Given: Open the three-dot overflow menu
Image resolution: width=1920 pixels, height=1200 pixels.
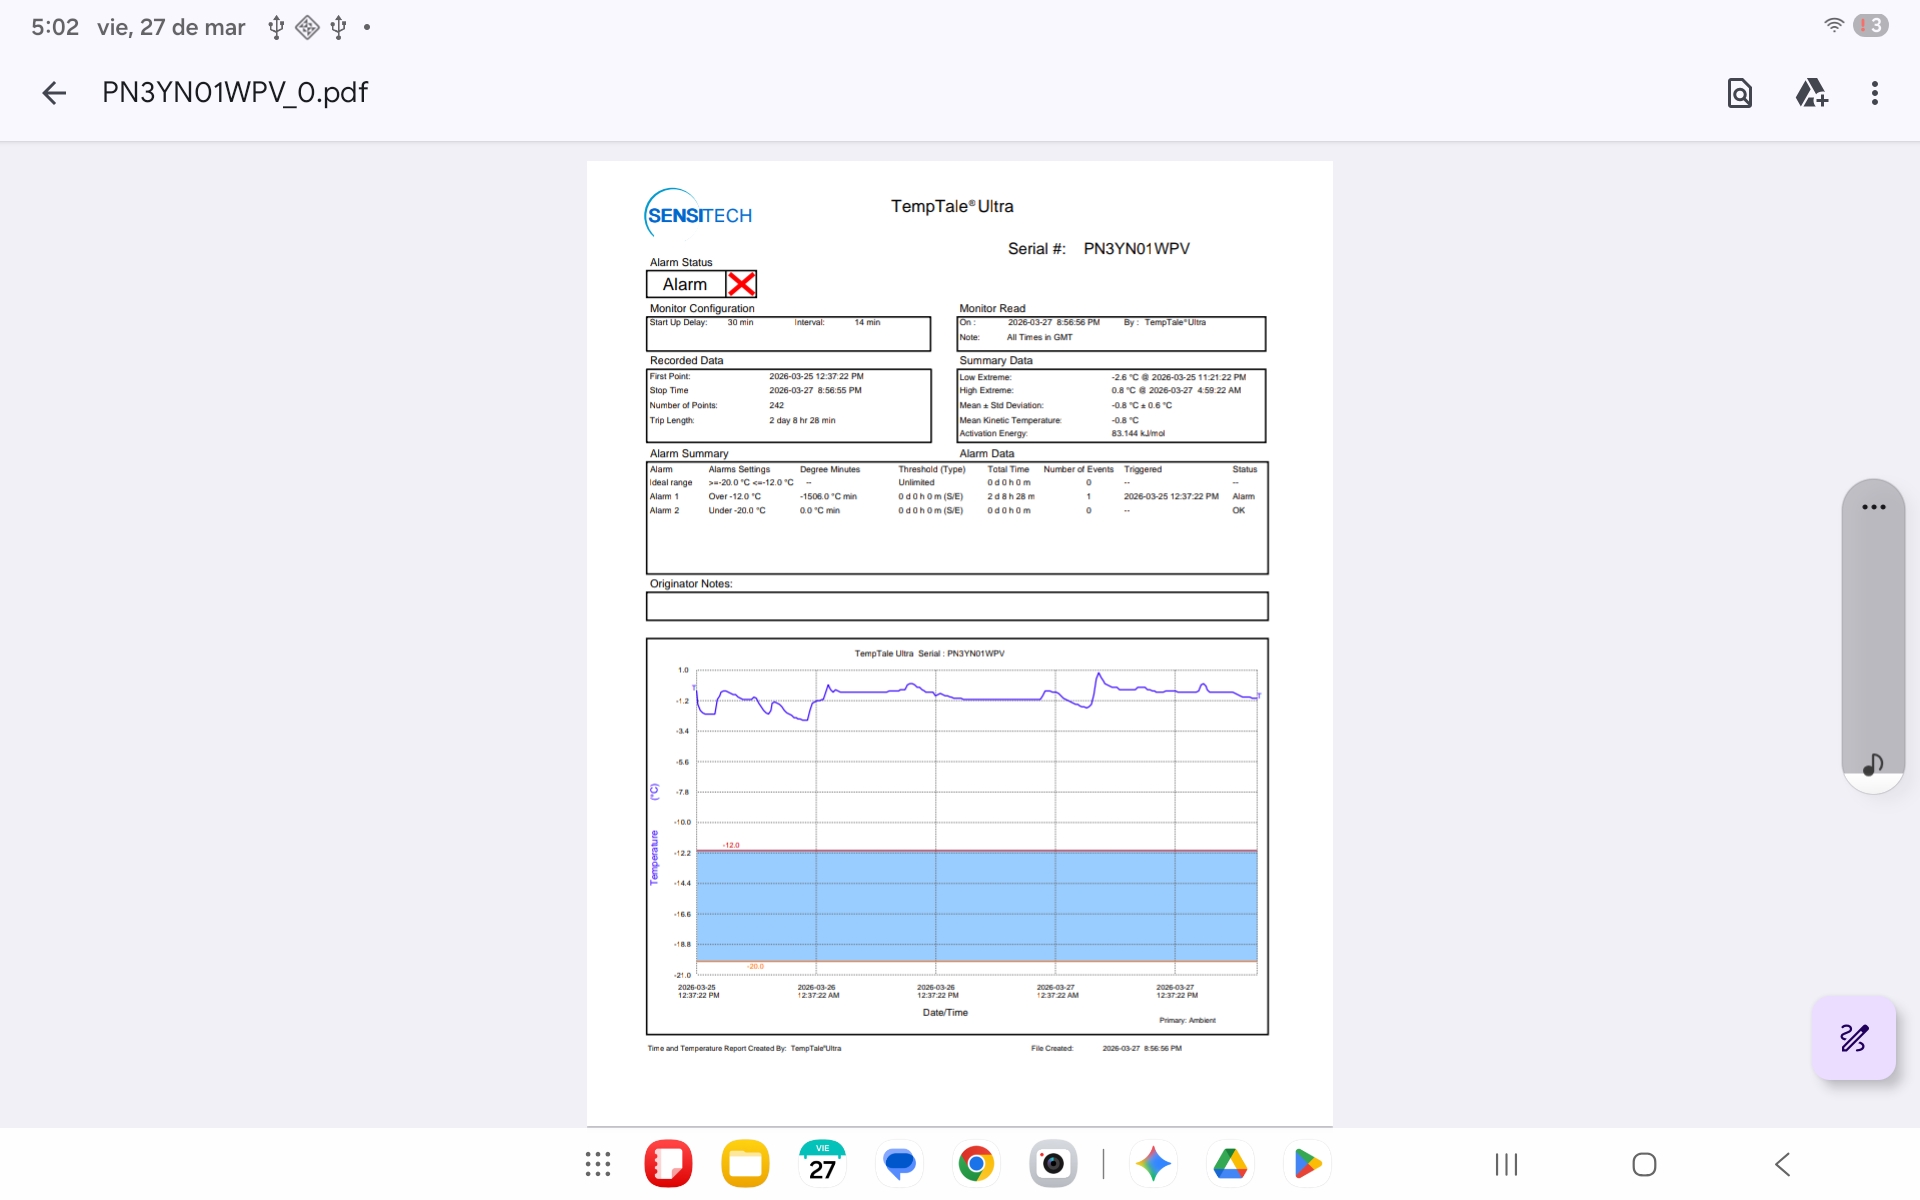Looking at the screenshot, I should (x=1874, y=93).
